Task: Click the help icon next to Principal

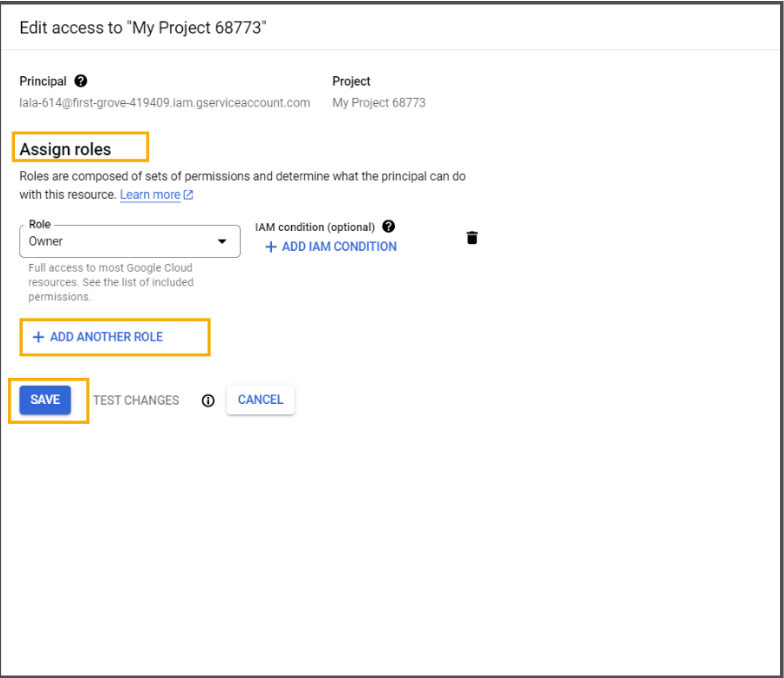Action: (80, 81)
